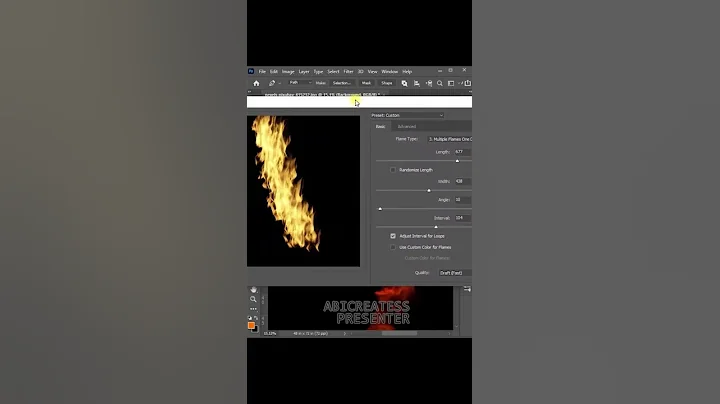
Task: Open the File menu
Action: 262,72
